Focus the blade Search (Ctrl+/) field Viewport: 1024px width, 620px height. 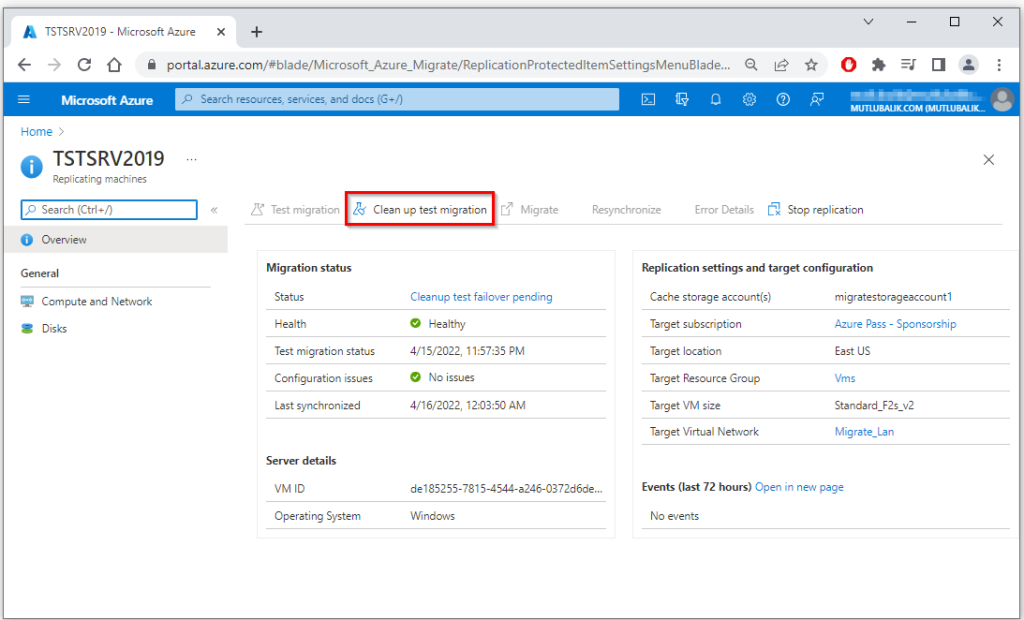tap(109, 210)
